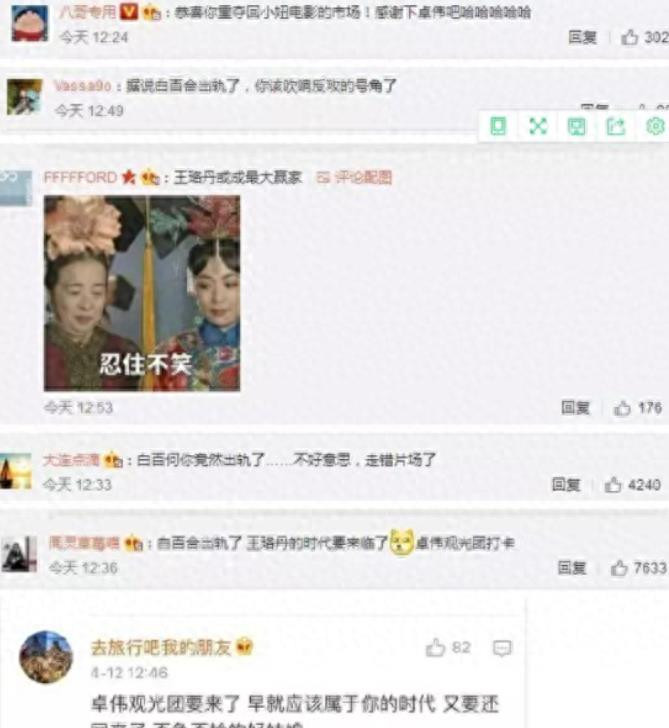The image size is (669, 728).
Task: Click the first green toolbar bookmark icon
Action: tap(498, 126)
